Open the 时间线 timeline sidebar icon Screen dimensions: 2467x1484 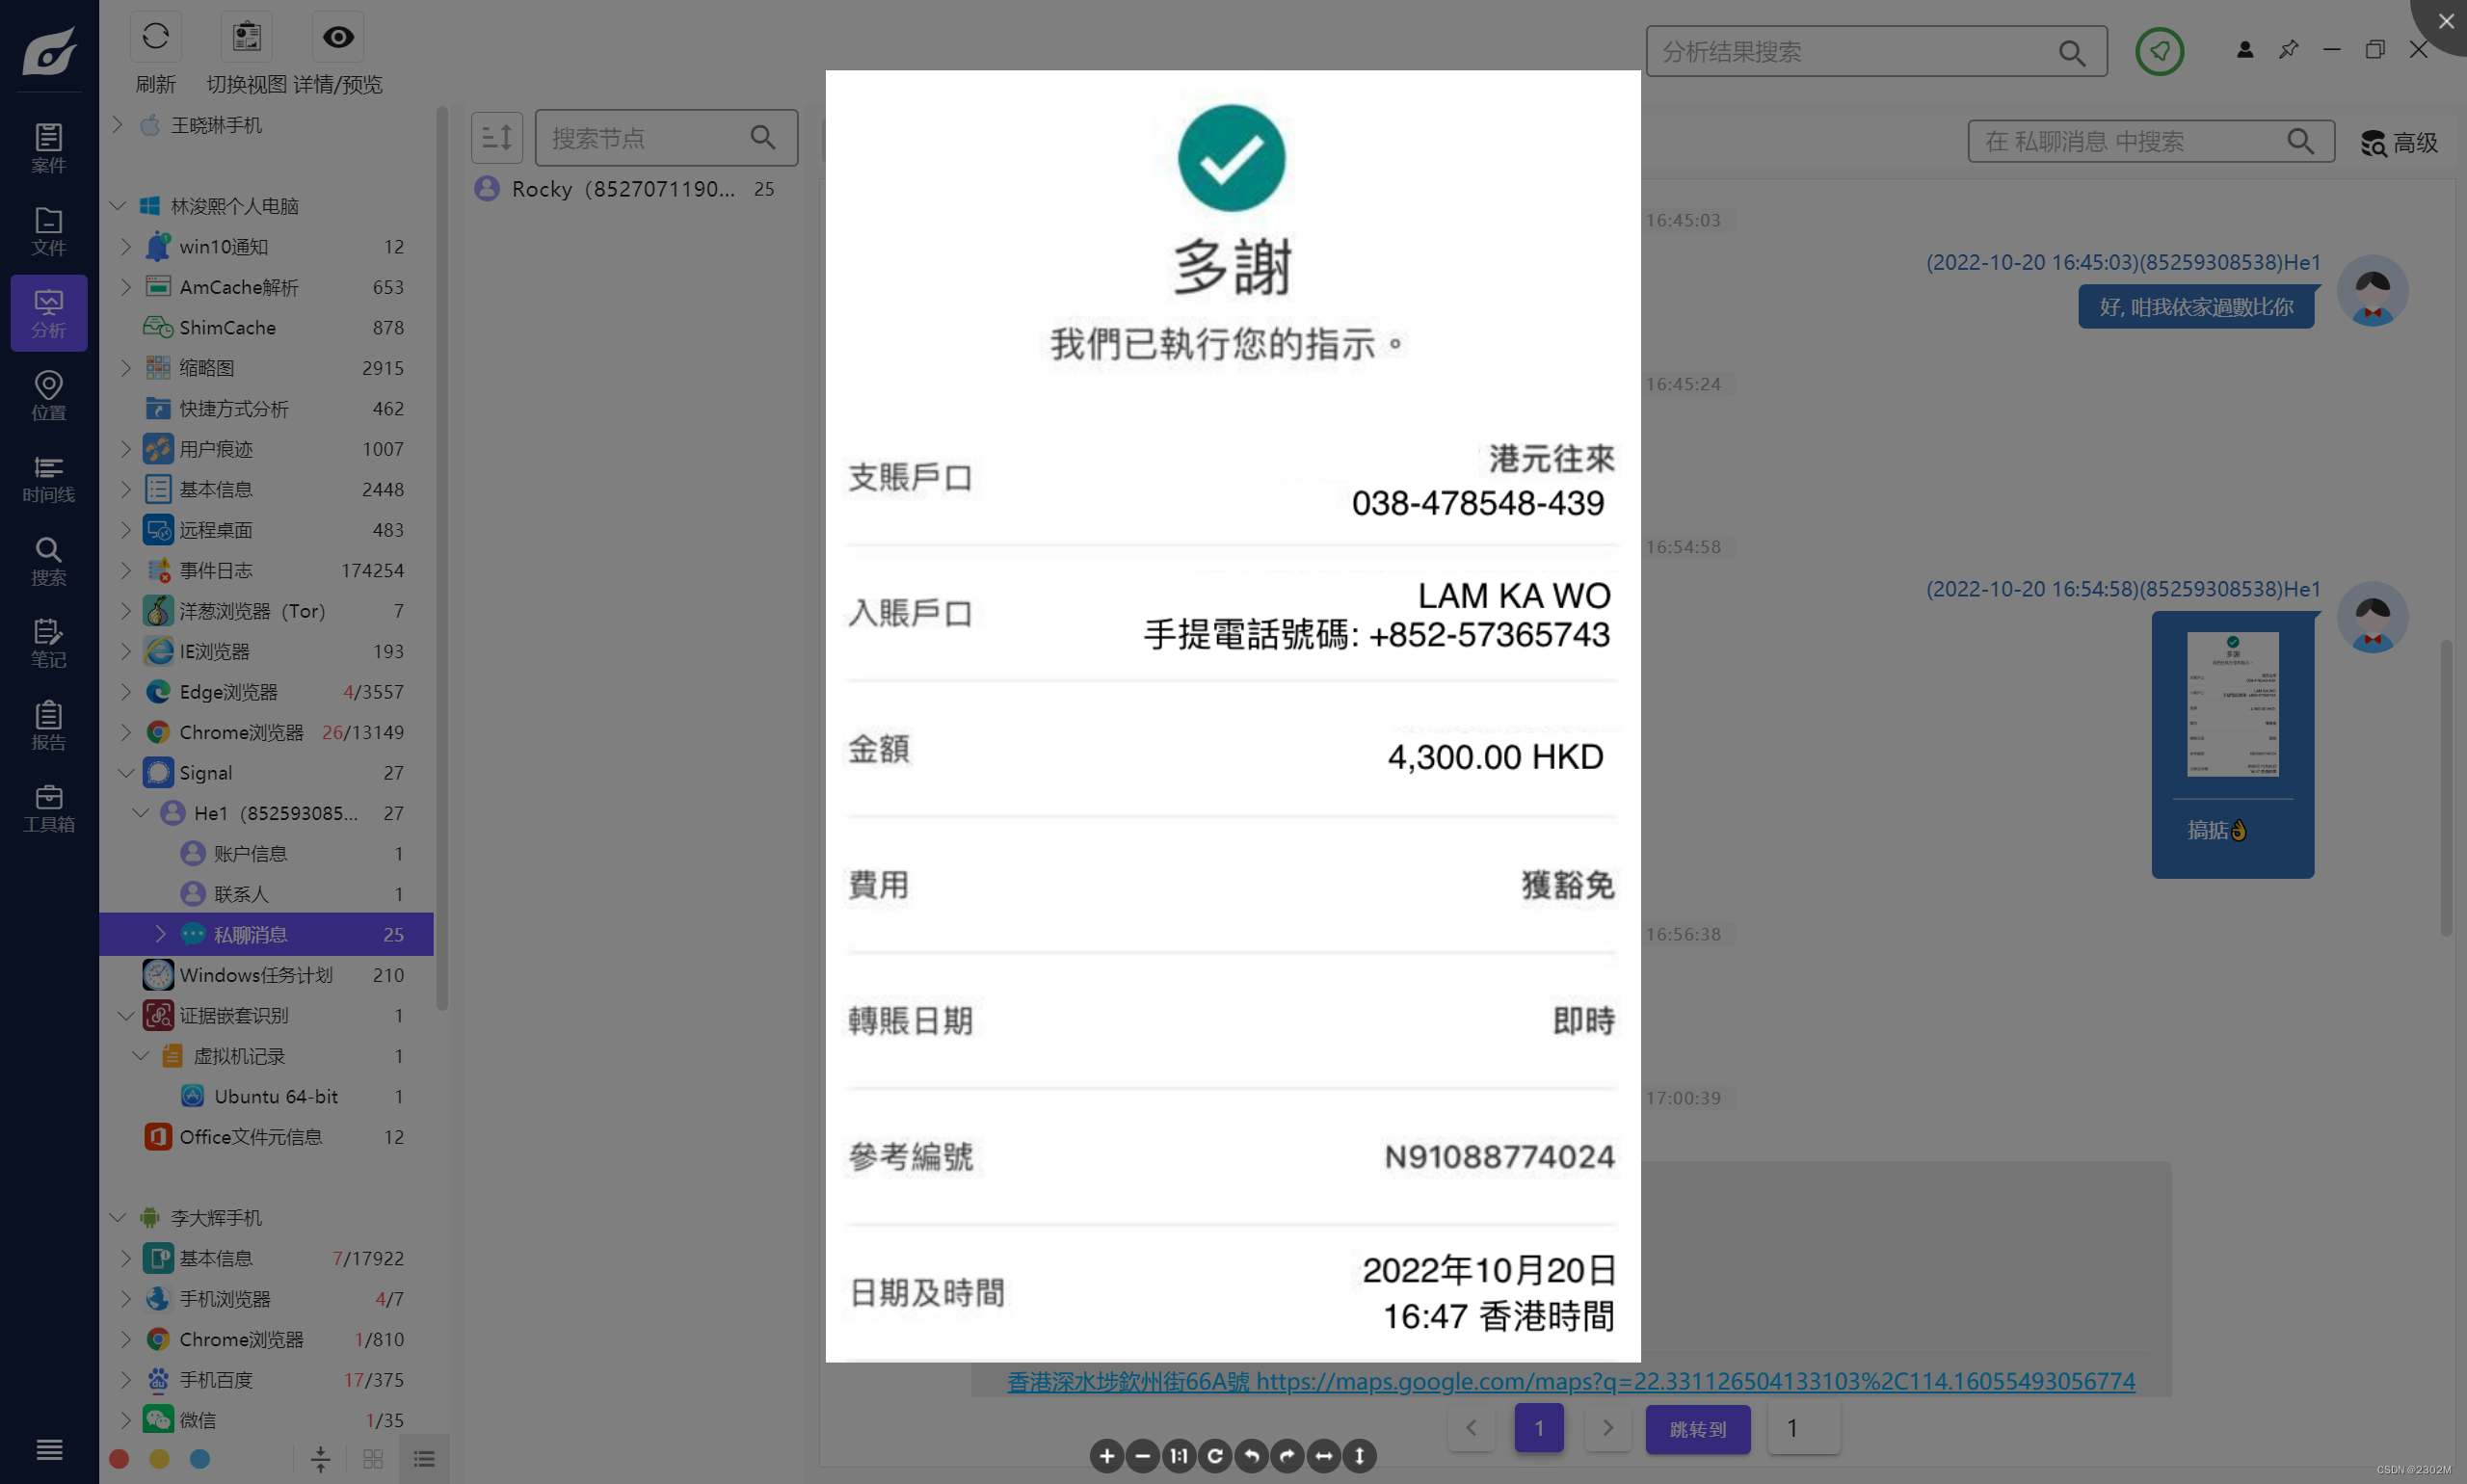point(48,478)
